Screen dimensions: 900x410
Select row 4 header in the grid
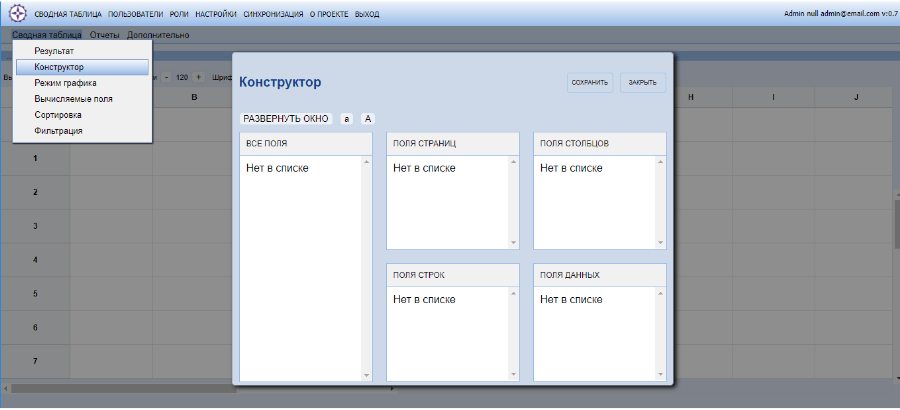(35, 260)
